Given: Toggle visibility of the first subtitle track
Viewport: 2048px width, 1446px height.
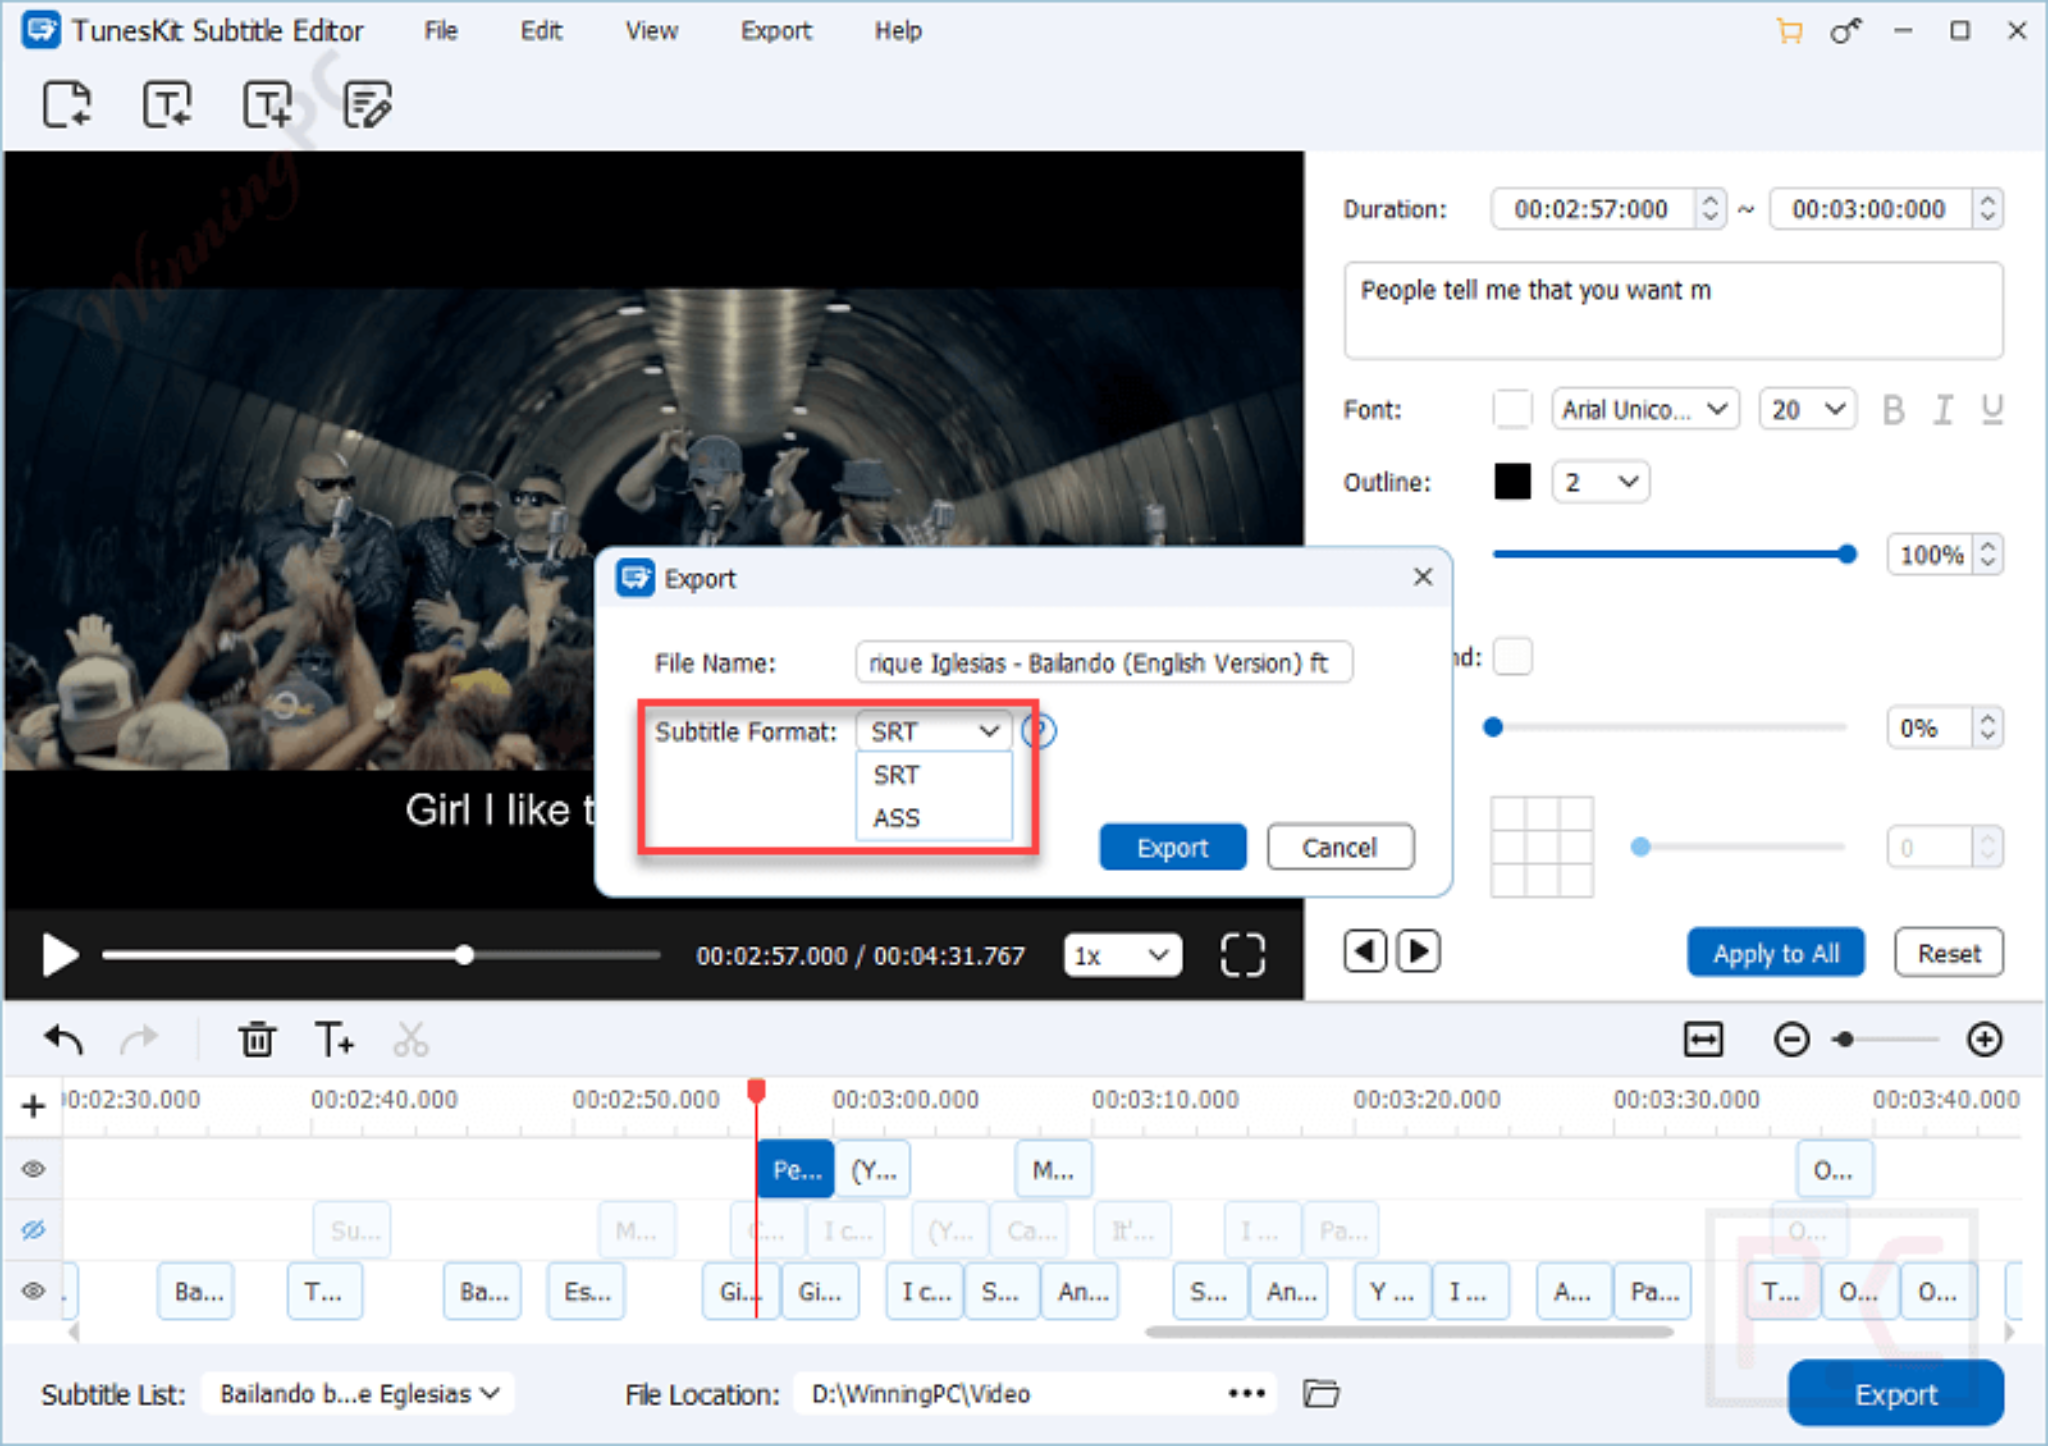Looking at the screenshot, I should (x=33, y=1169).
